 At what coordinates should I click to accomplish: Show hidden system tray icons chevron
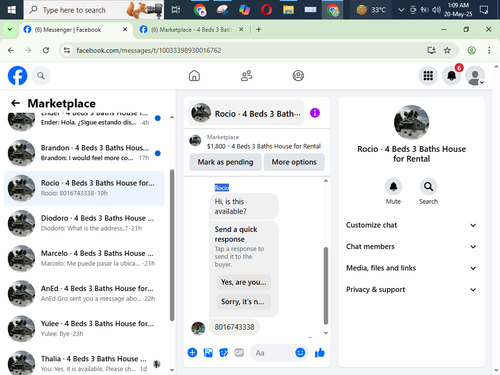pos(401,10)
